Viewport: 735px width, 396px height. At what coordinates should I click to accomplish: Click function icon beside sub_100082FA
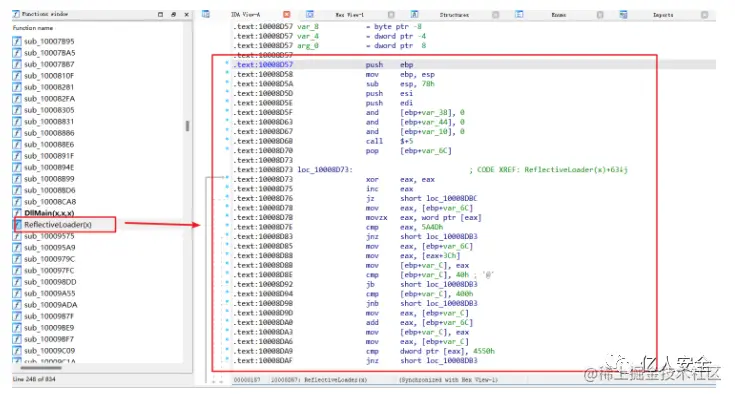click(x=17, y=98)
